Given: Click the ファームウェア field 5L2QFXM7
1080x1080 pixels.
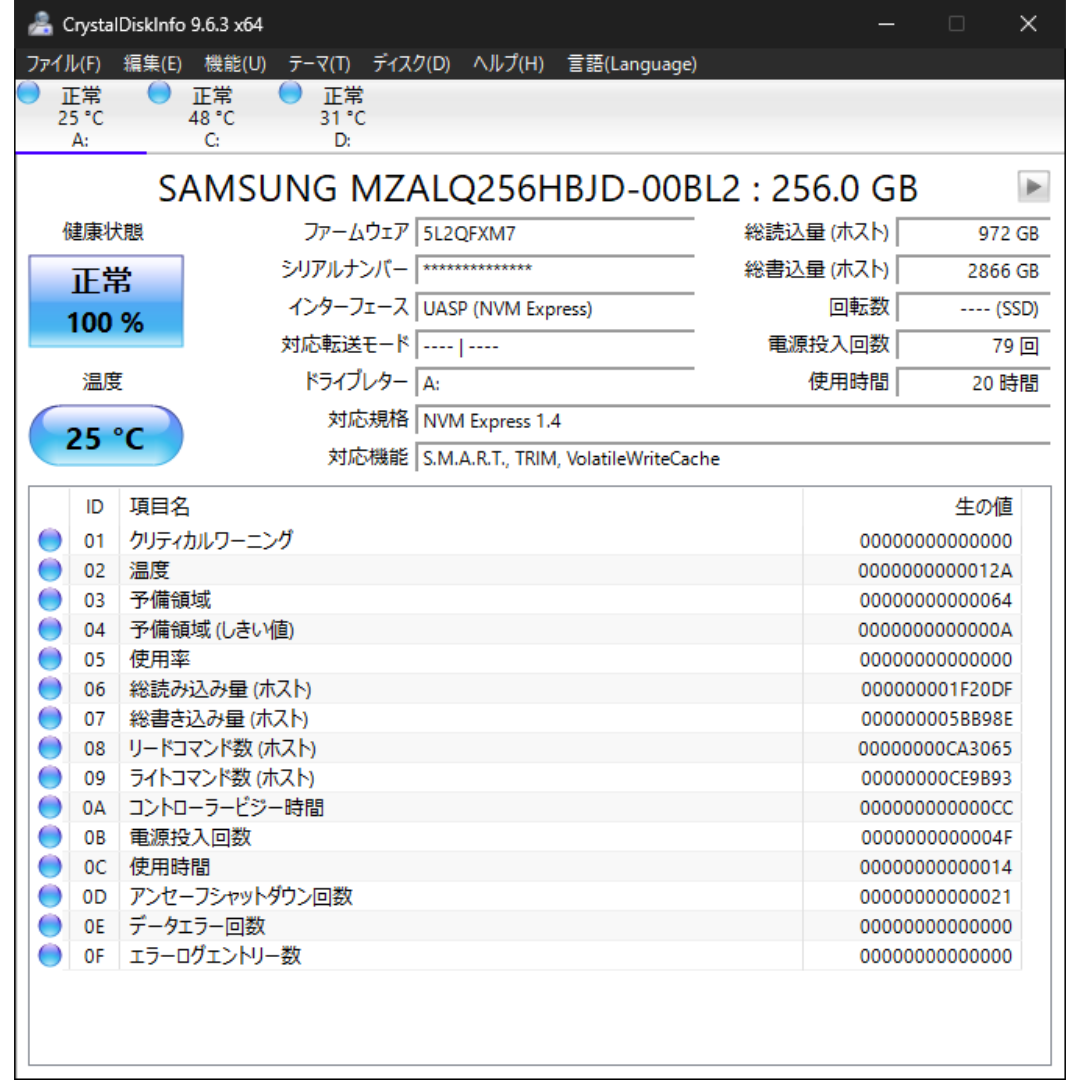Looking at the screenshot, I should [555, 233].
